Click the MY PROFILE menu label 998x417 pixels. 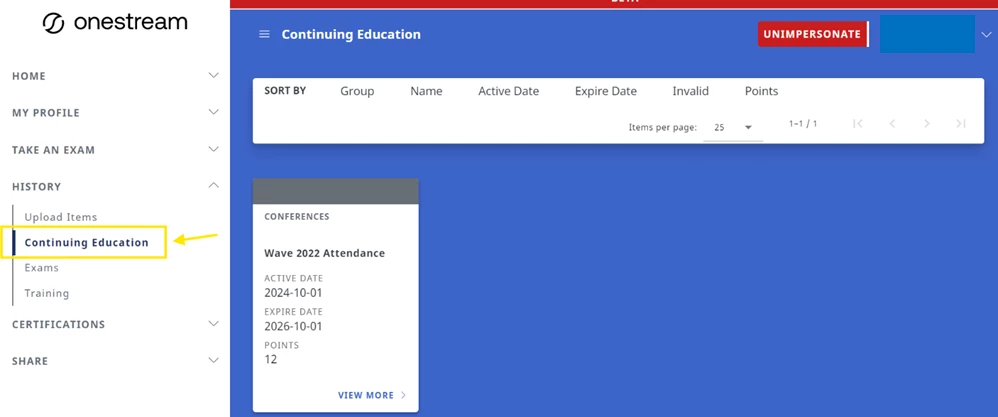(46, 113)
